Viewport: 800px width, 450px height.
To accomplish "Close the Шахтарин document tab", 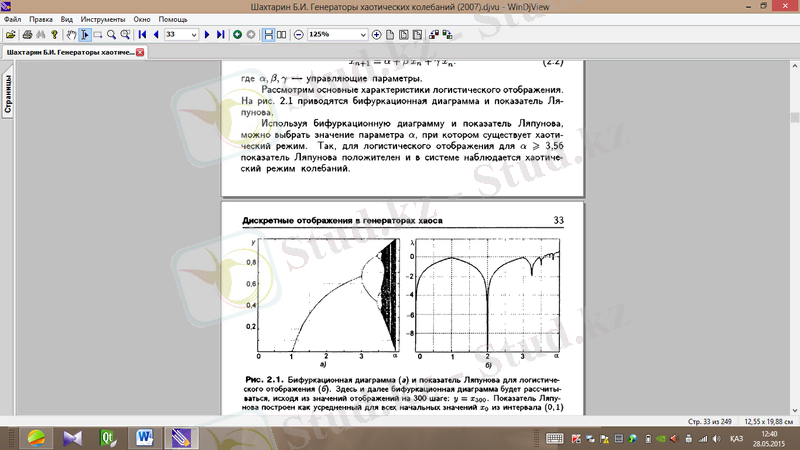I will 140,52.
